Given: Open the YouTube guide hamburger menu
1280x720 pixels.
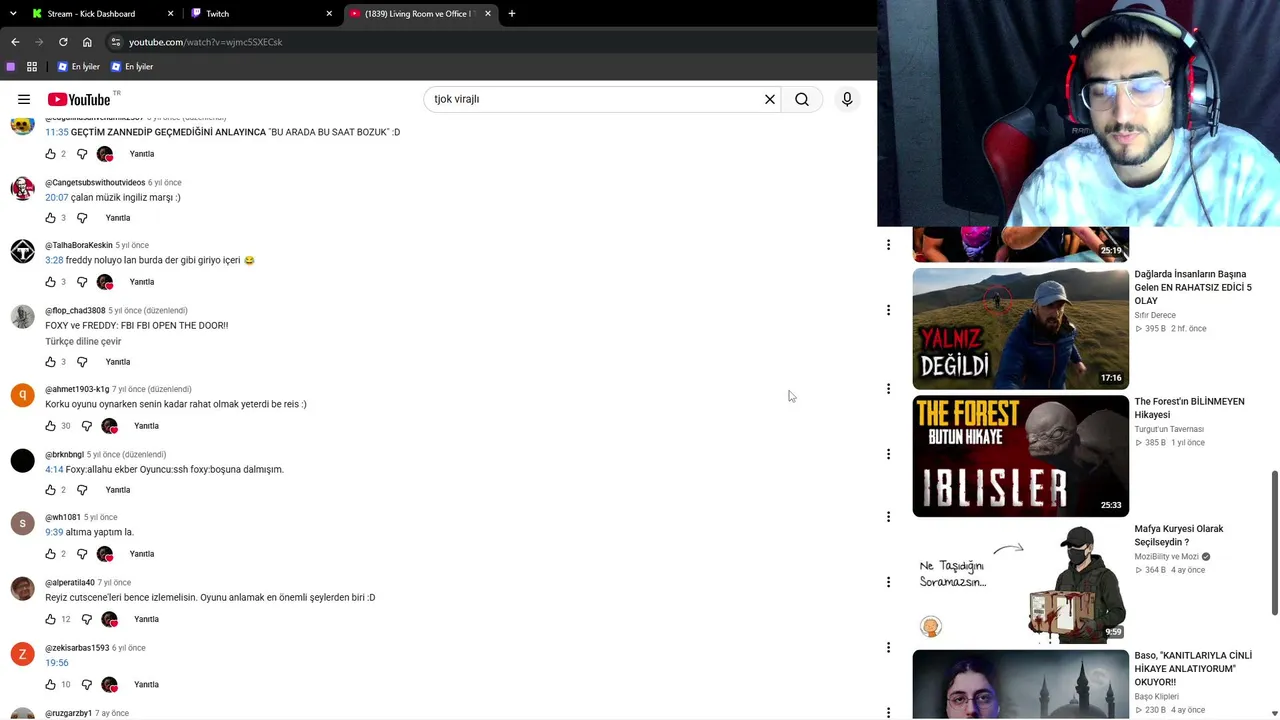Looking at the screenshot, I should [x=24, y=99].
